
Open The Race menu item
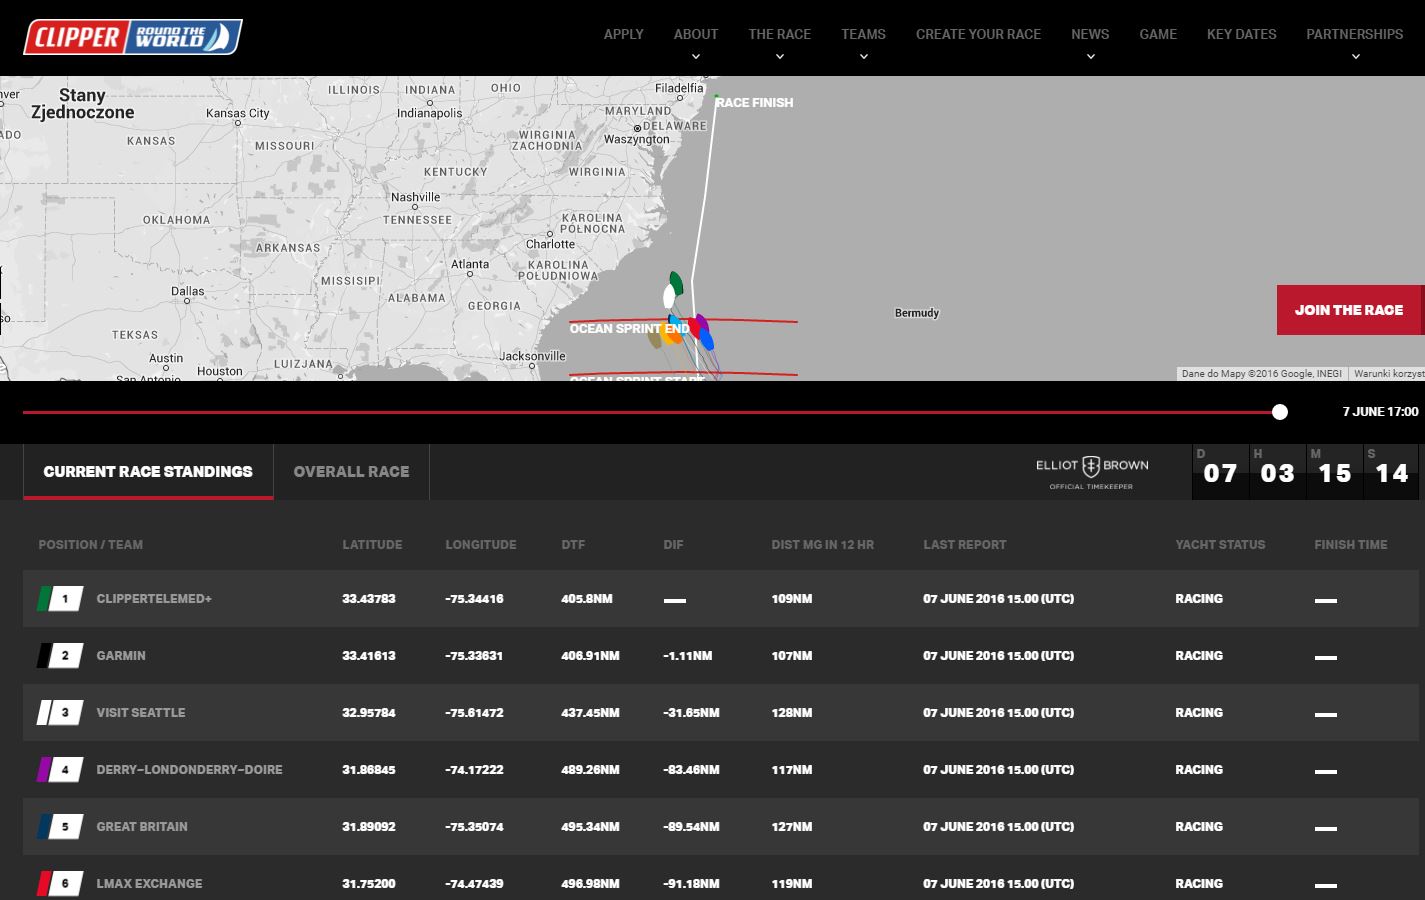780,34
